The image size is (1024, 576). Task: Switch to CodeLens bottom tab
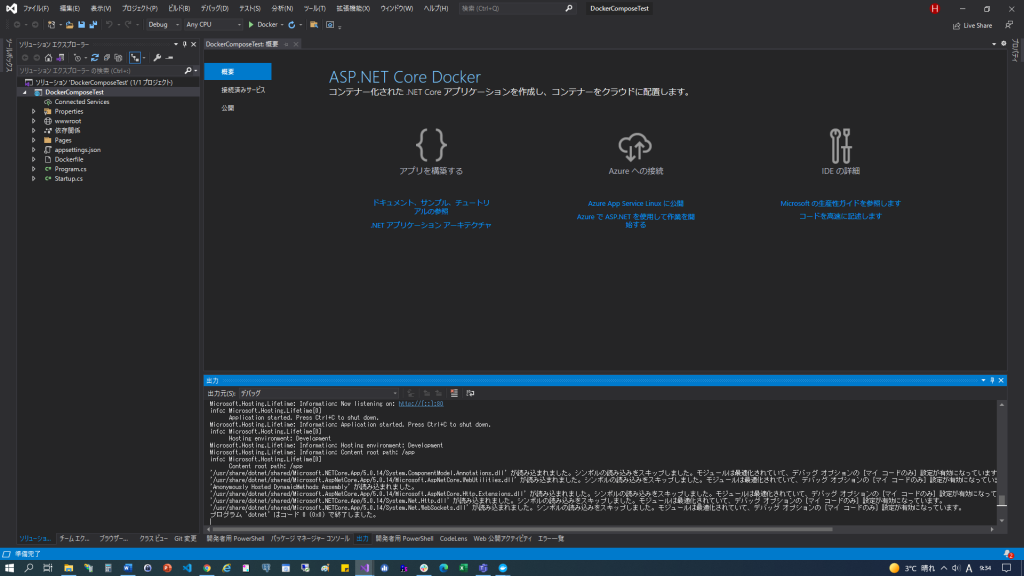[x=453, y=539]
